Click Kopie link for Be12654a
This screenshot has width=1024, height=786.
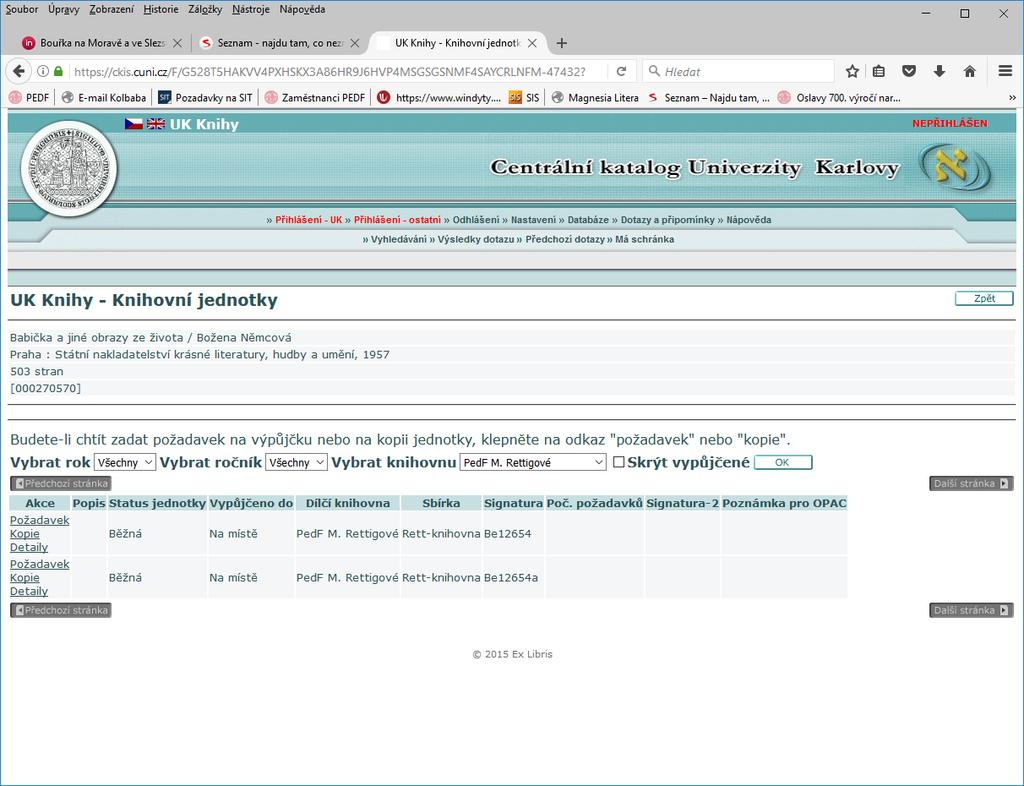pyautogui.click(x=25, y=578)
